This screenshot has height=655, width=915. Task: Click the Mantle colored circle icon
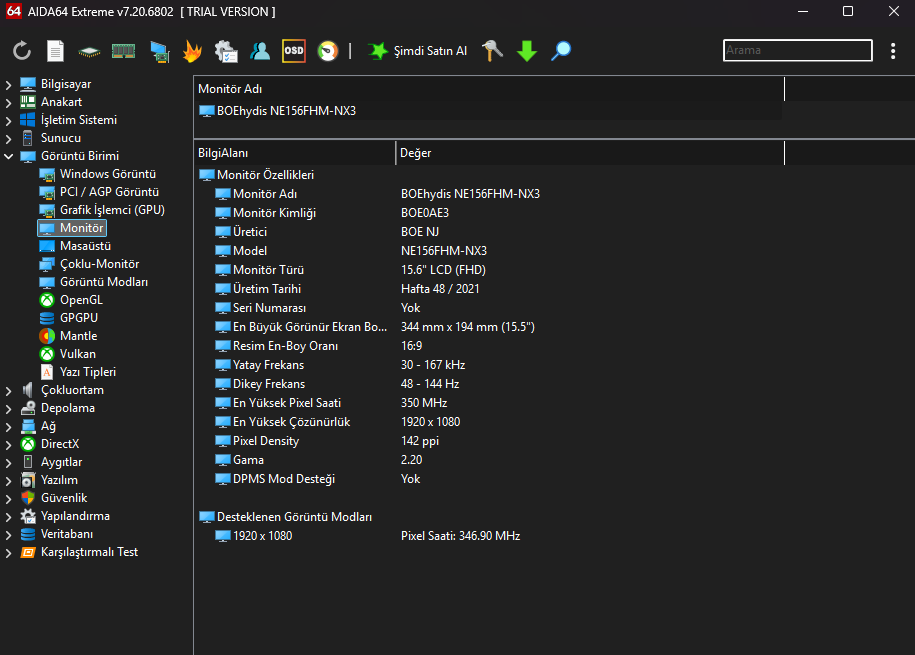tap(47, 336)
